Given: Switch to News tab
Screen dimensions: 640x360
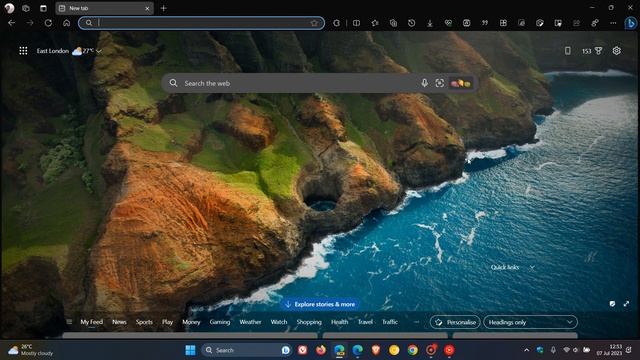Looking at the screenshot, I should coord(119,322).
